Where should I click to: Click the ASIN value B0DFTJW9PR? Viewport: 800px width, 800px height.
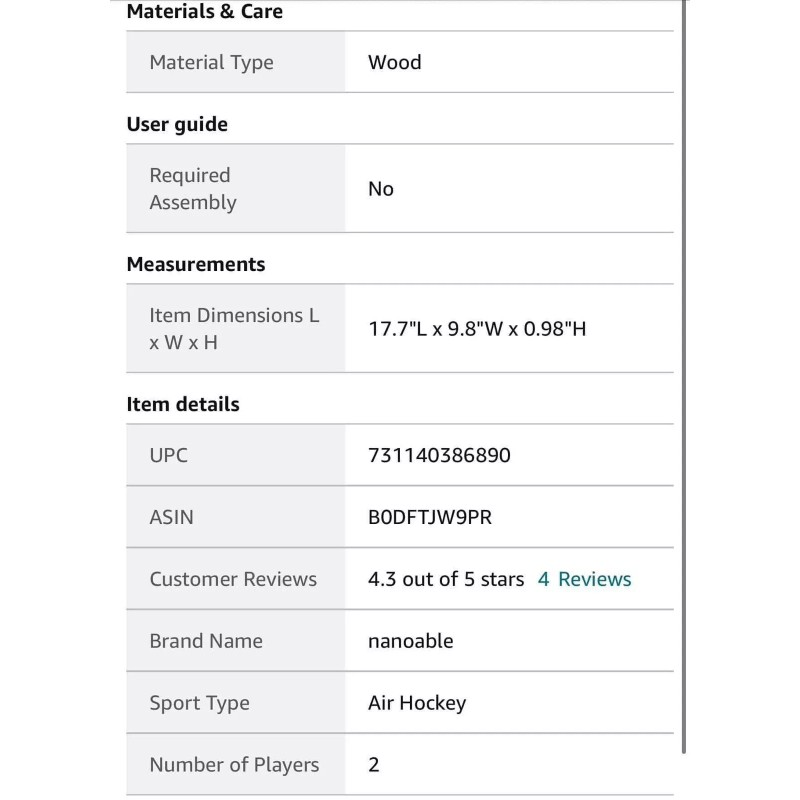[430, 517]
